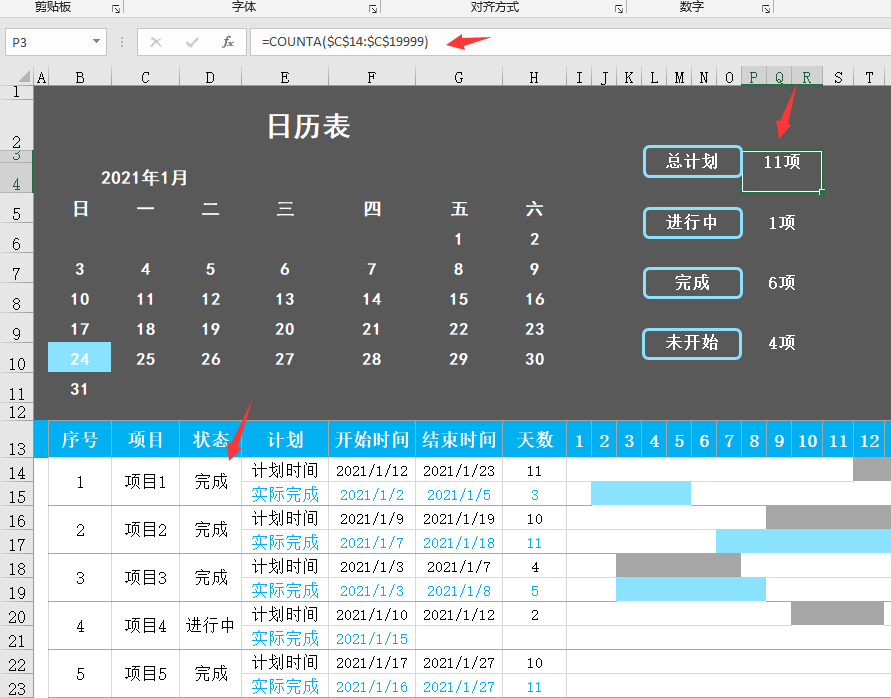Click the formula bar COUNTA formula
Image resolution: width=891 pixels, height=698 pixels.
[345, 41]
